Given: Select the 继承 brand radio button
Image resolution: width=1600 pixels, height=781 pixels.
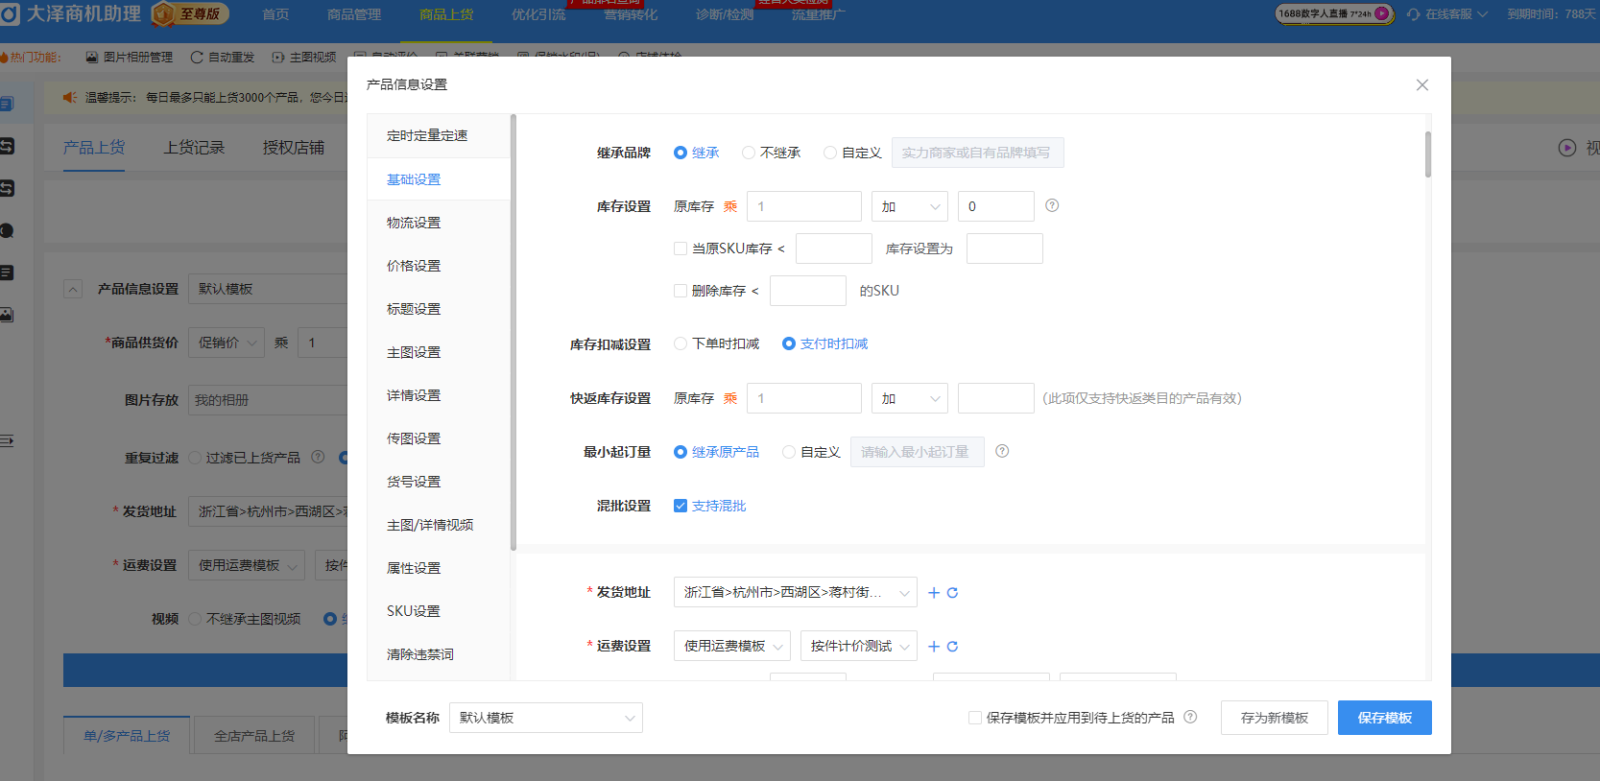Looking at the screenshot, I should click(680, 153).
